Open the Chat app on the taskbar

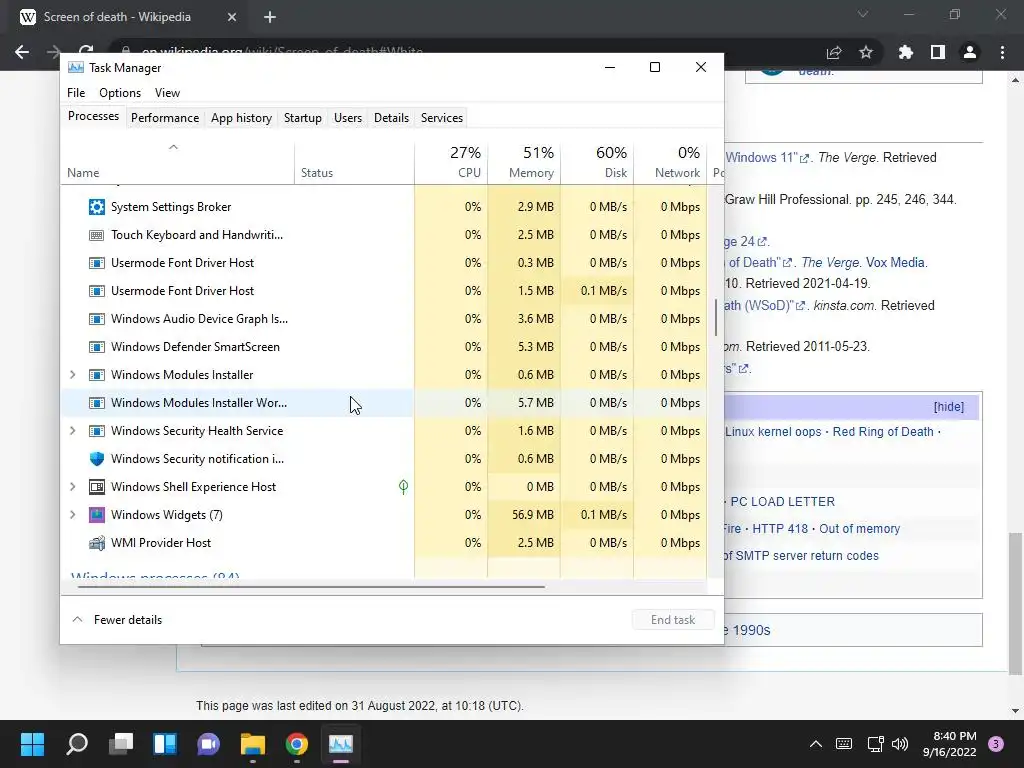coord(208,744)
